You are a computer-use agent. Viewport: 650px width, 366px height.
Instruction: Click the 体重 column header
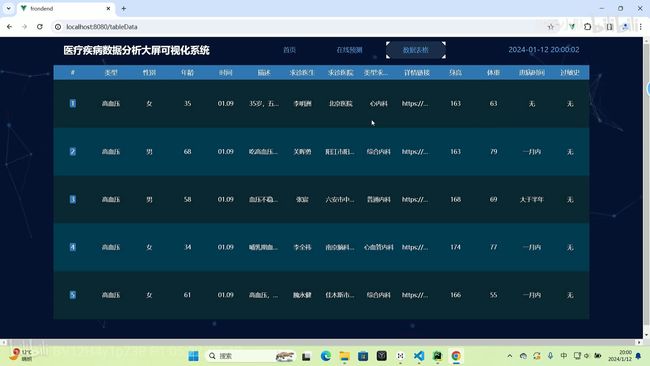493,73
